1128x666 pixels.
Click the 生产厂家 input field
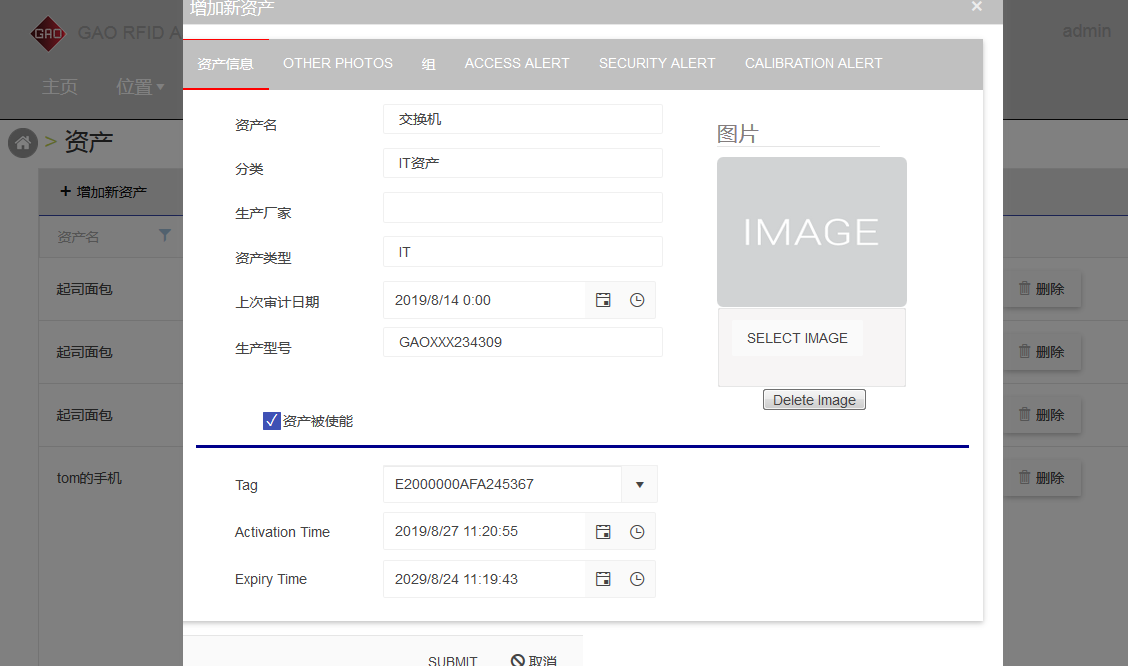(522, 208)
